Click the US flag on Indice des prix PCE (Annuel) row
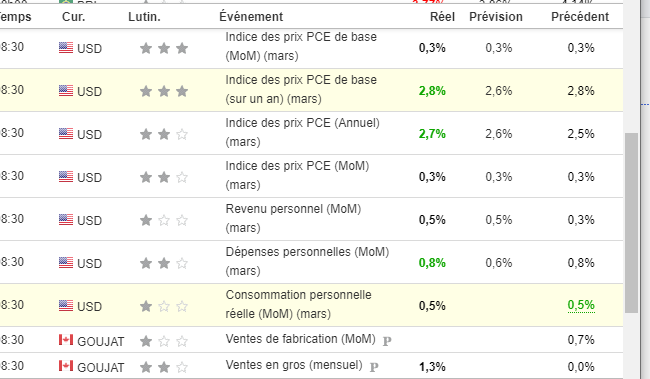Image resolution: width=650 pixels, height=379 pixels. click(66, 134)
